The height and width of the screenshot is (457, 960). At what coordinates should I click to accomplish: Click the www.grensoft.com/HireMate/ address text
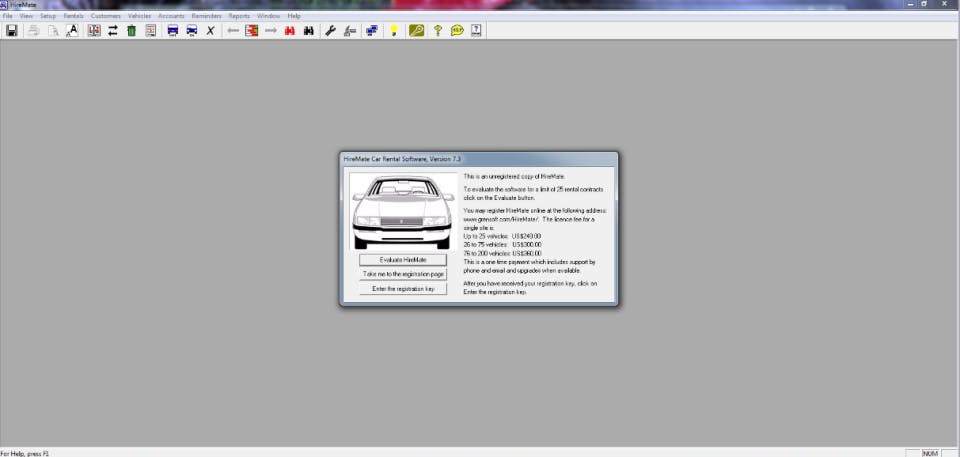tap(502, 219)
